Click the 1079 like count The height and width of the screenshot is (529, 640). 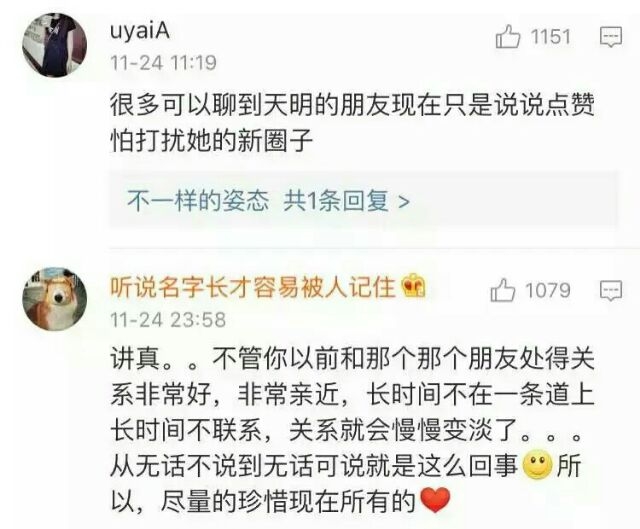(x=547, y=291)
